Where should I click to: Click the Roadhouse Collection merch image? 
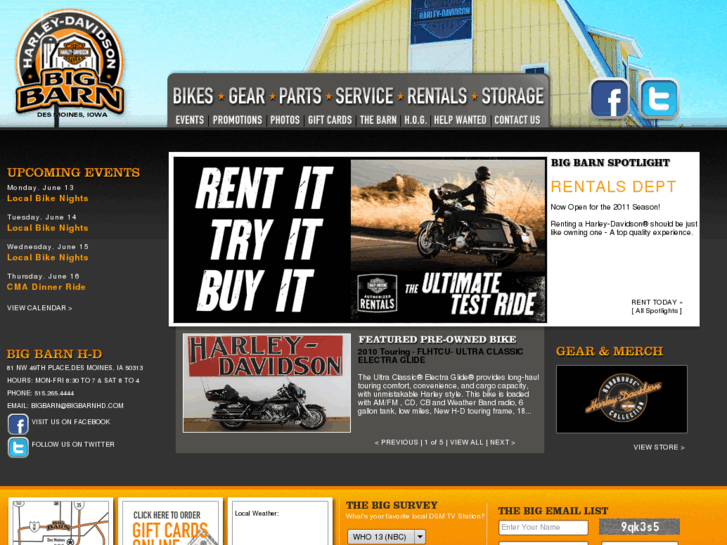point(622,399)
